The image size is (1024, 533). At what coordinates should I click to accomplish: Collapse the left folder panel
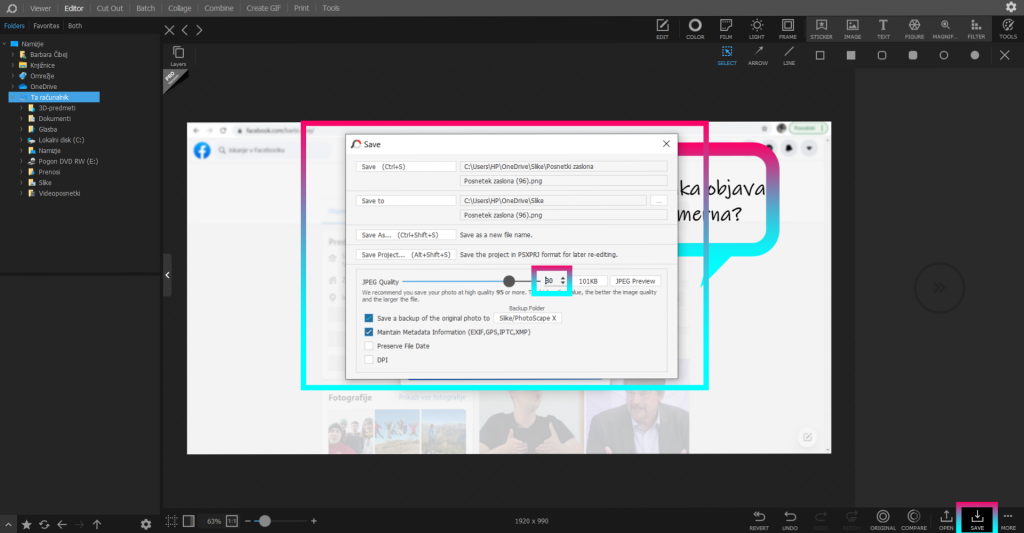pyautogui.click(x=167, y=275)
